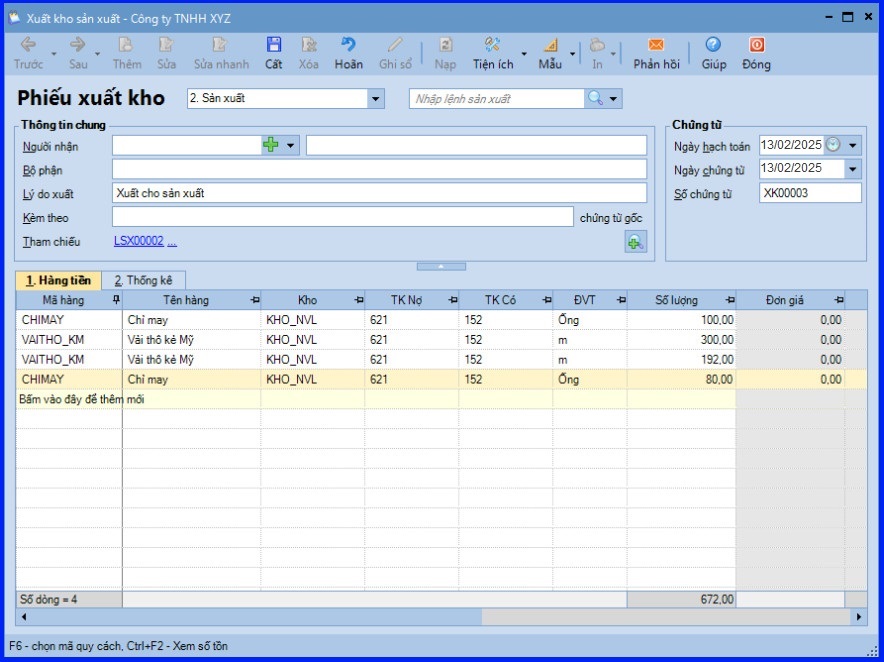
Task: Open reference link LSX00002
Action: click(139, 241)
